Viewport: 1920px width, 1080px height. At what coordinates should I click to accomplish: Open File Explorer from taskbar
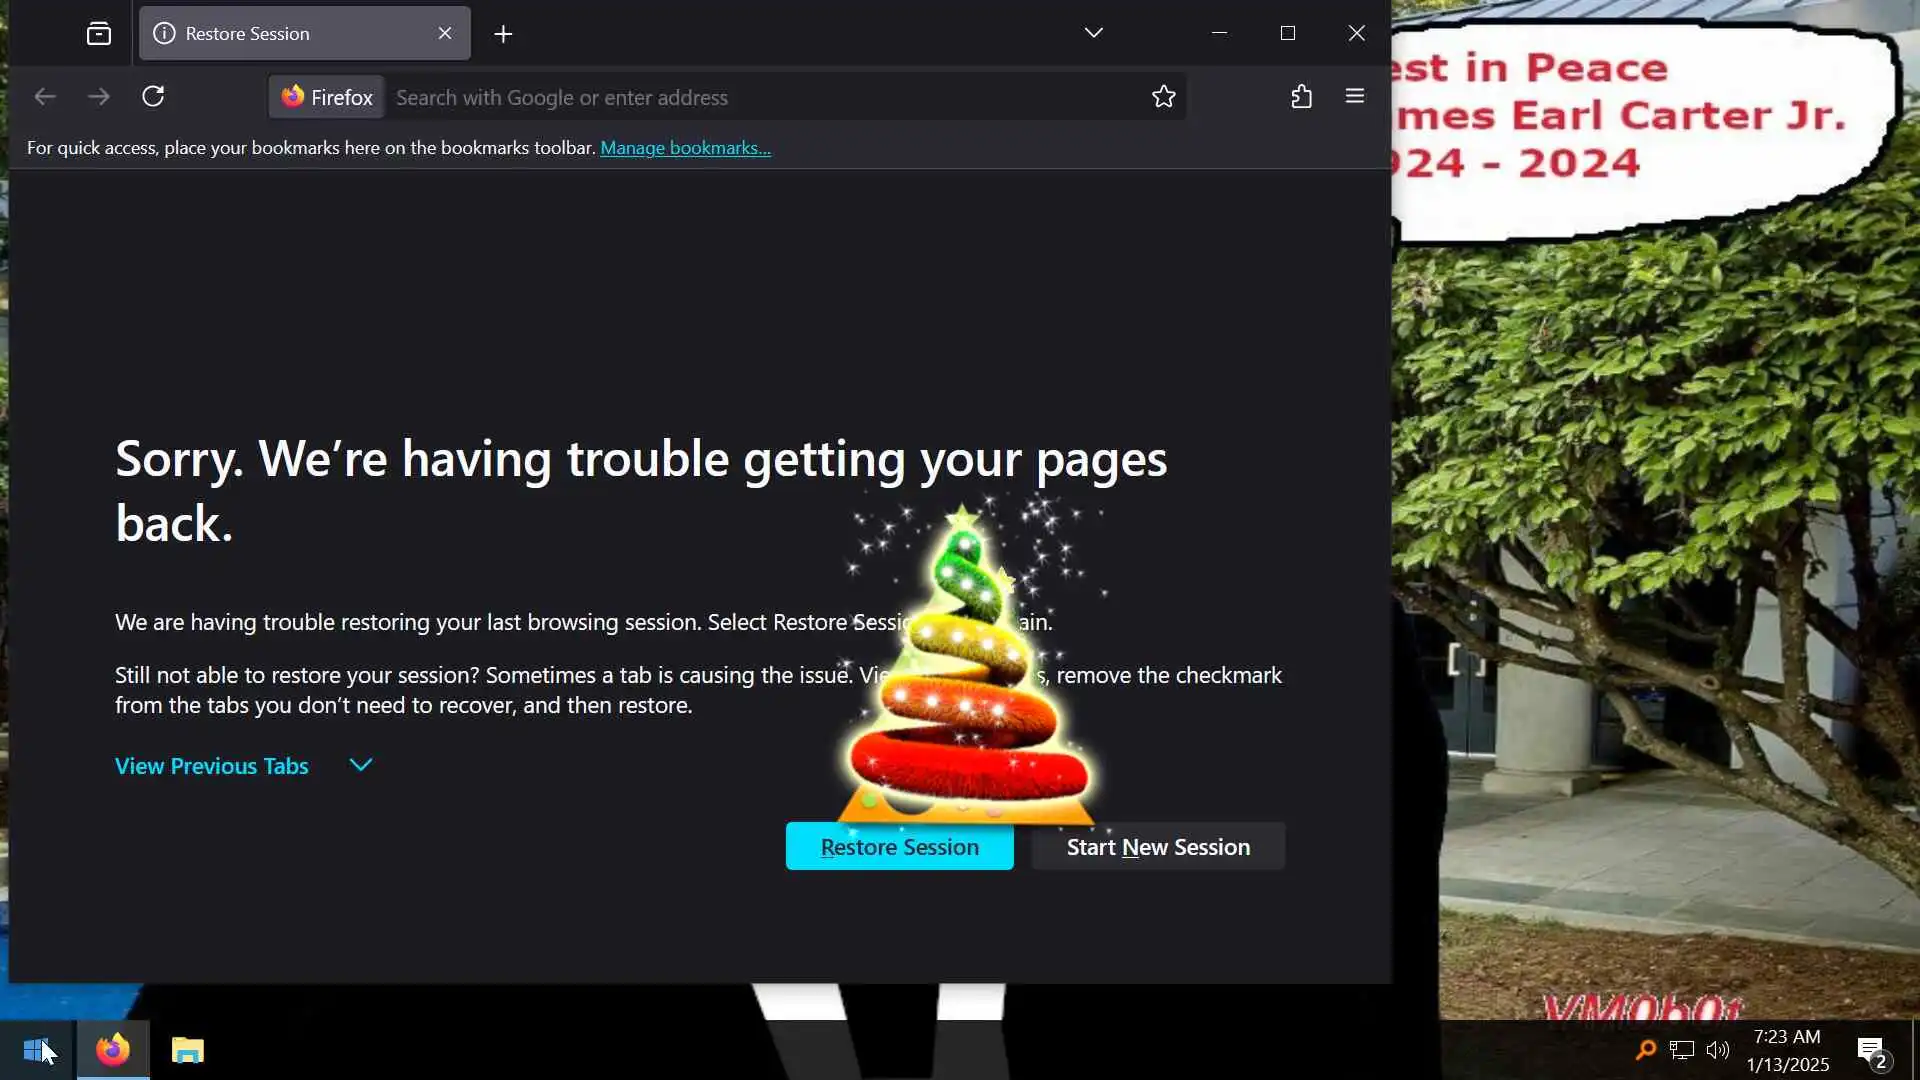click(187, 1050)
